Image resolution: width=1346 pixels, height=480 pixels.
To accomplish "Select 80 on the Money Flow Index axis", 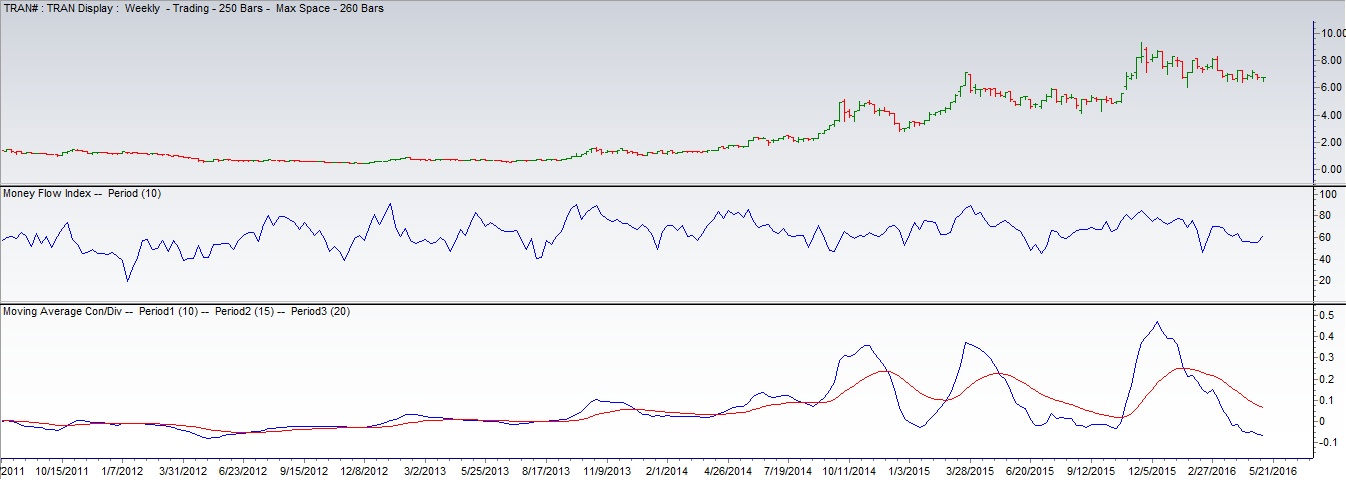I will (x=1327, y=215).
